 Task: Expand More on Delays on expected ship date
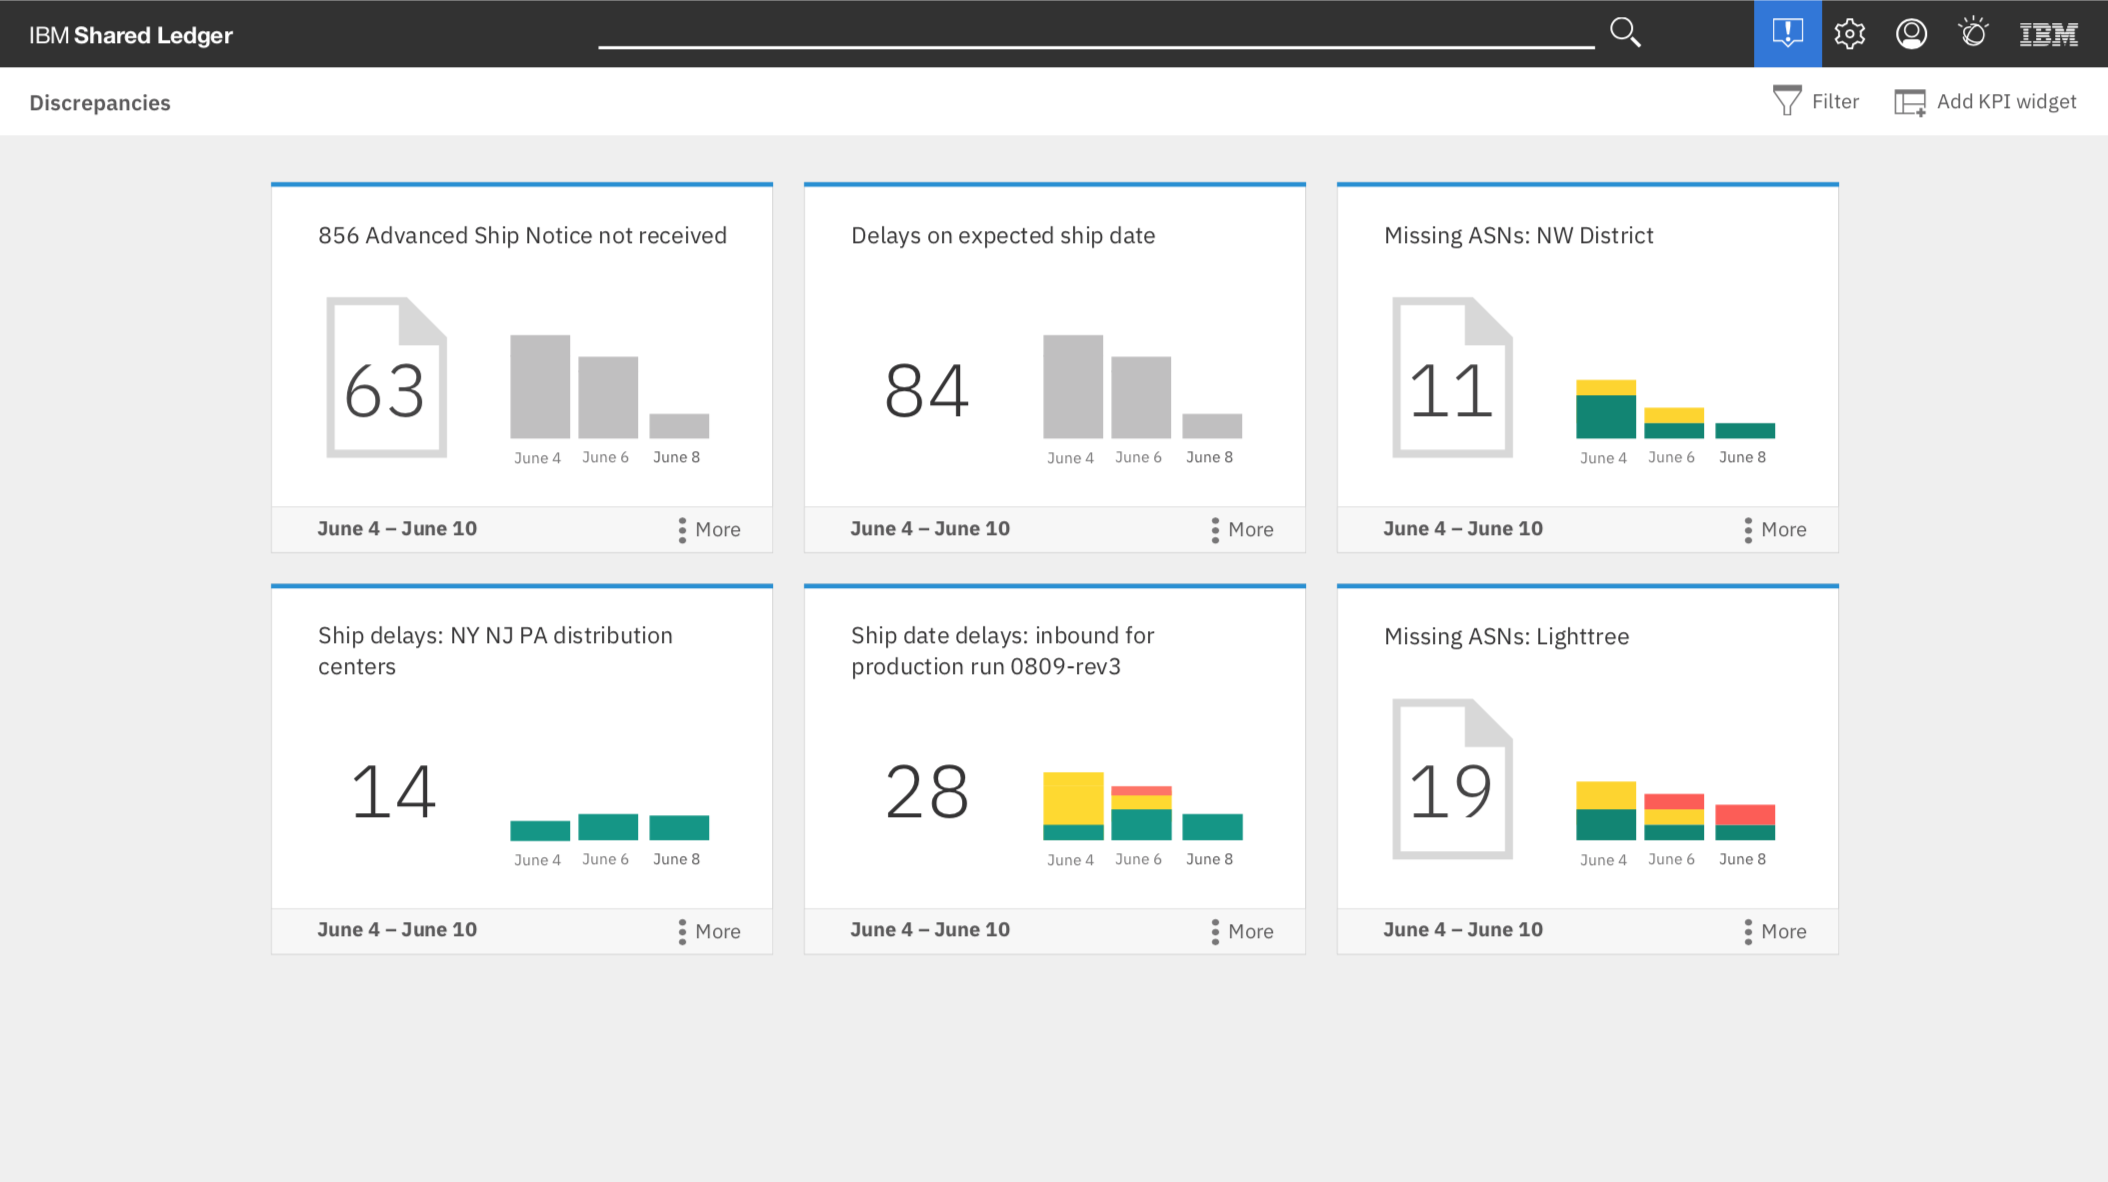[x=1242, y=529]
